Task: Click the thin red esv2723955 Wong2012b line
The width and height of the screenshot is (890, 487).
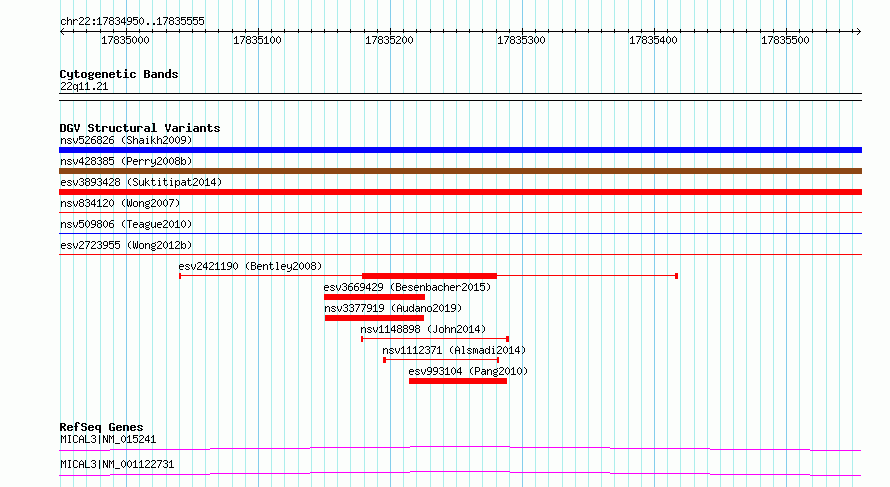Action: (460, 255)
